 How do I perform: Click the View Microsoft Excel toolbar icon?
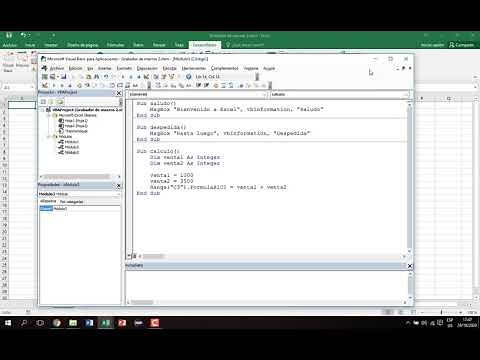click(x=45, y=77)
